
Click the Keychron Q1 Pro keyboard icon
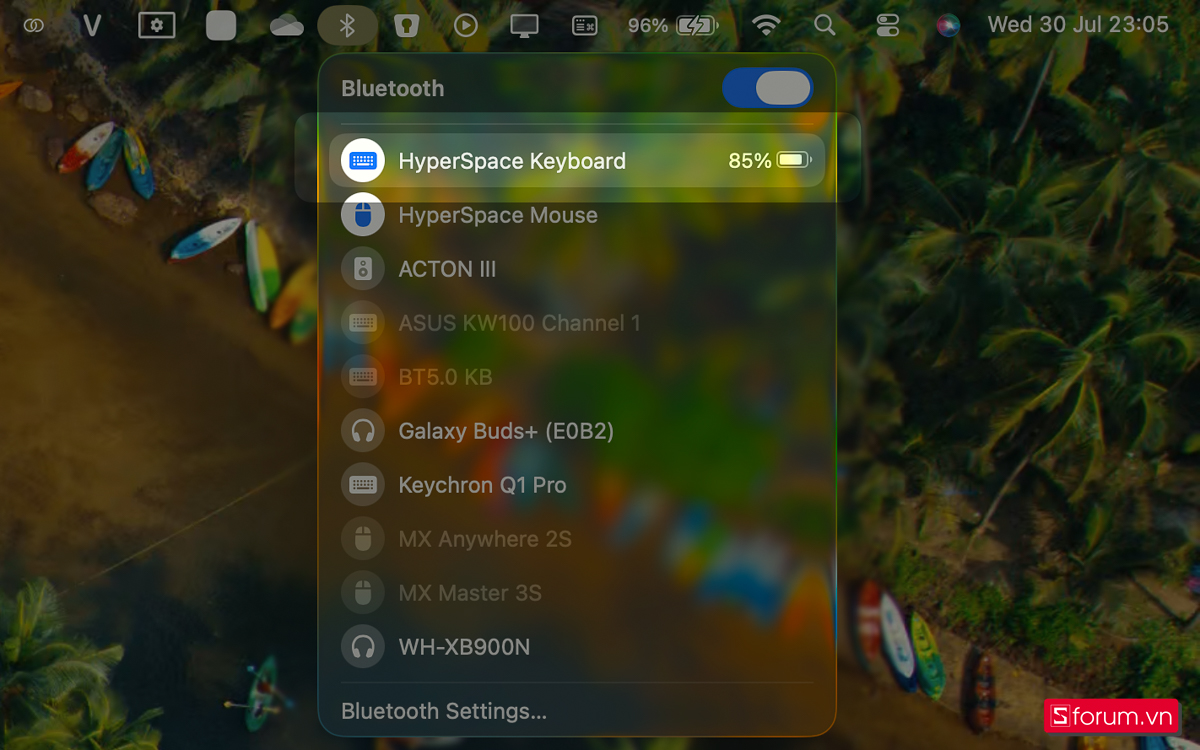(x=363, y=485)
